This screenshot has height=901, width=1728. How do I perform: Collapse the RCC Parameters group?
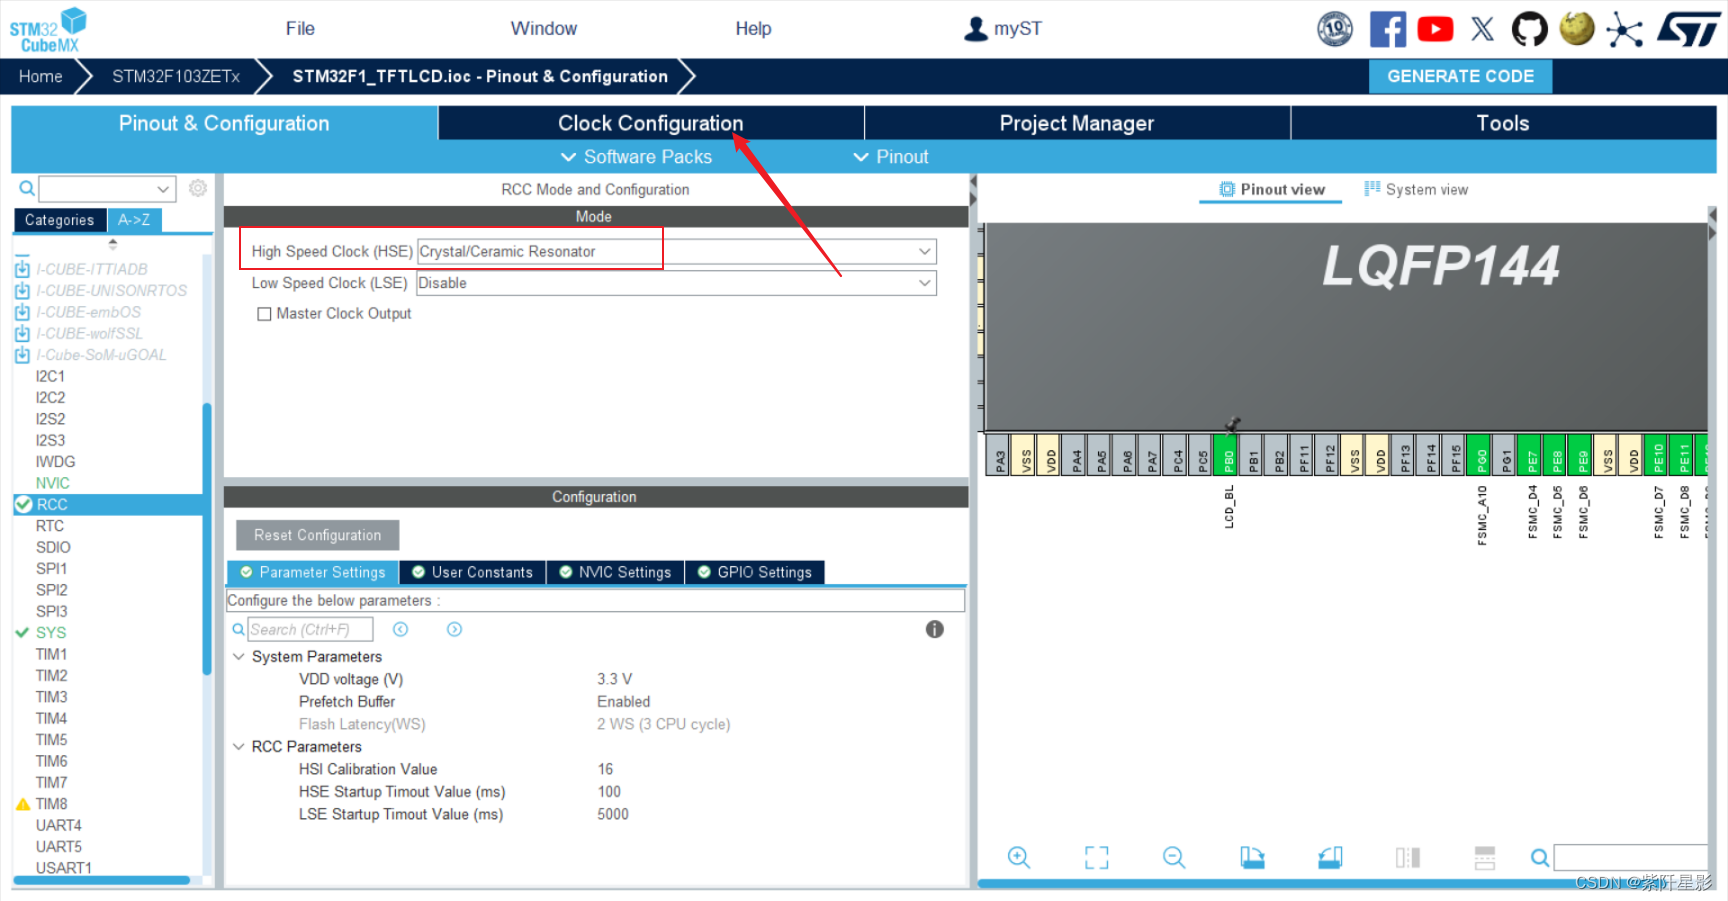click(239, 747)
